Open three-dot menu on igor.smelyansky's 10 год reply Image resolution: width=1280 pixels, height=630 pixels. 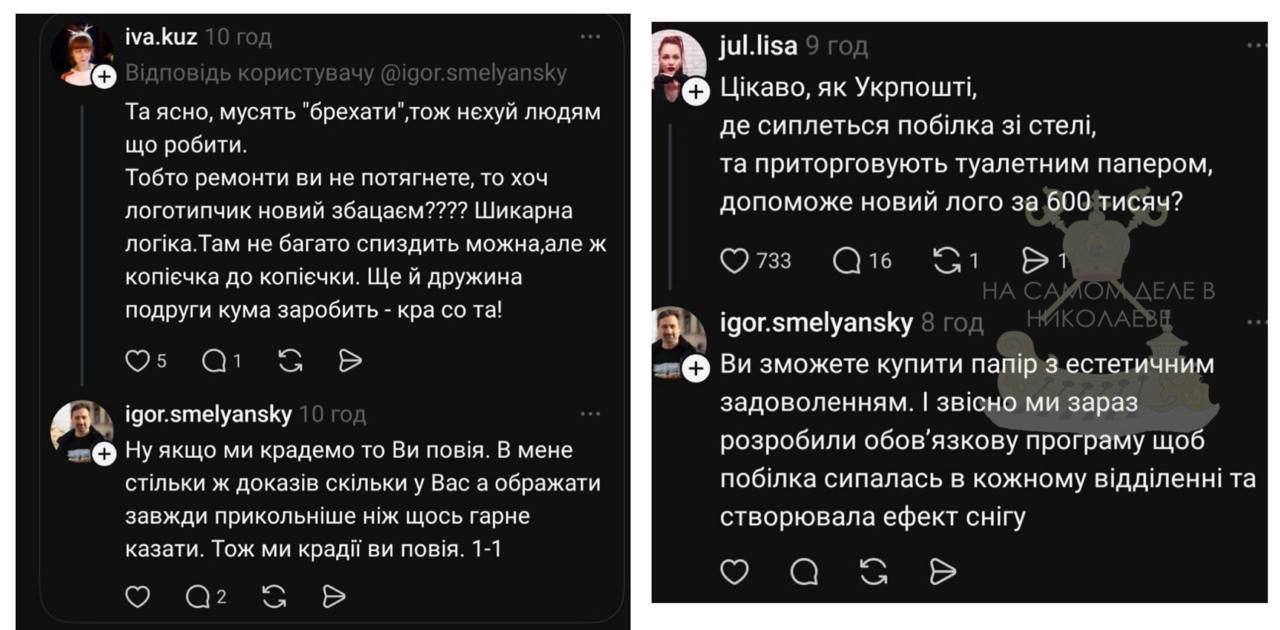(591, 414)
